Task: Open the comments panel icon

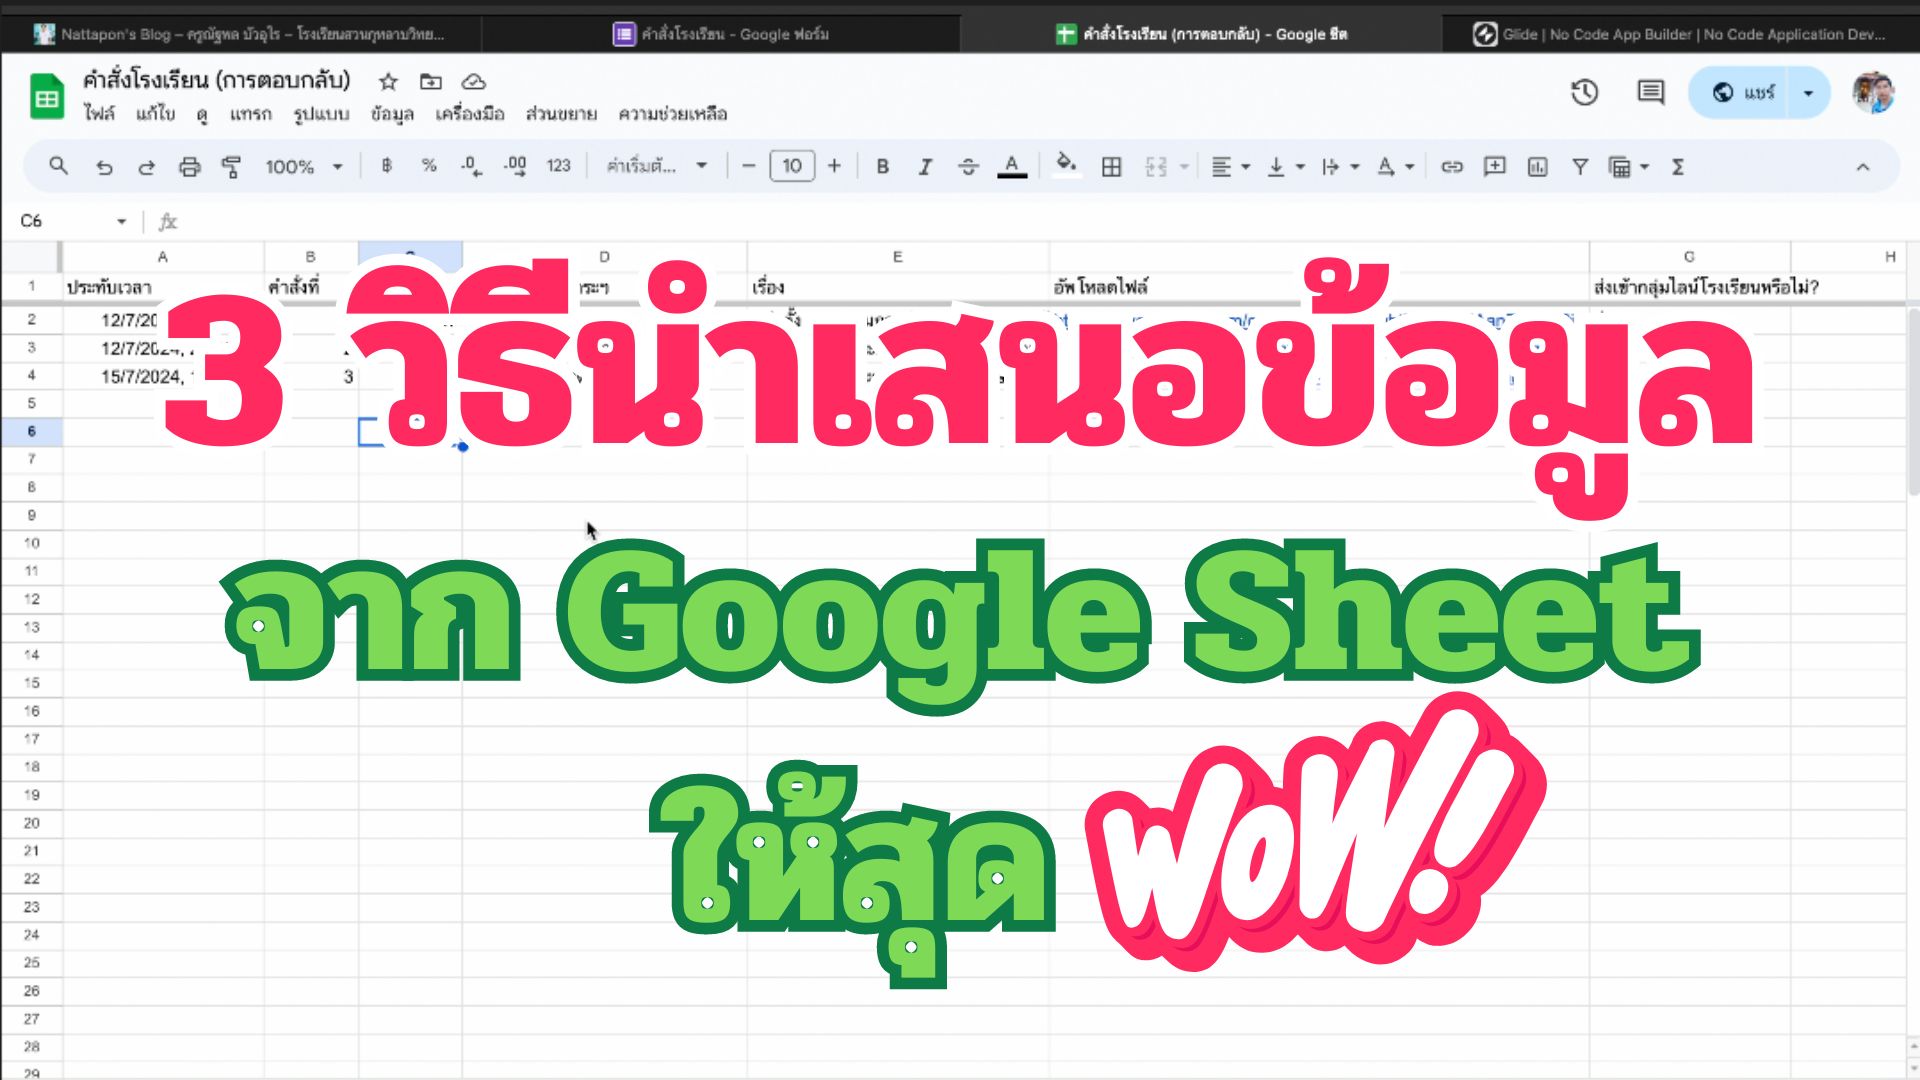Action: point(1650,92)
